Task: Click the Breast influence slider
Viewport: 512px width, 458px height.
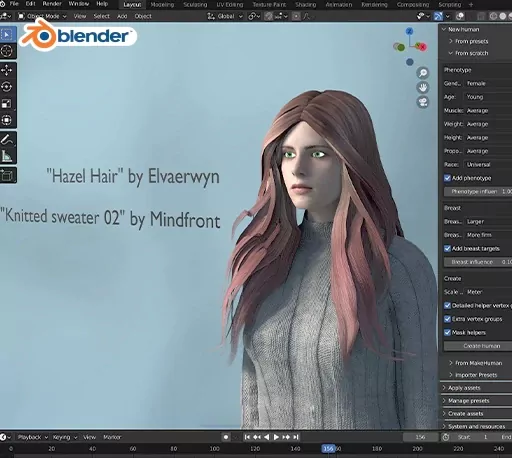Action: tap(478, 262)
